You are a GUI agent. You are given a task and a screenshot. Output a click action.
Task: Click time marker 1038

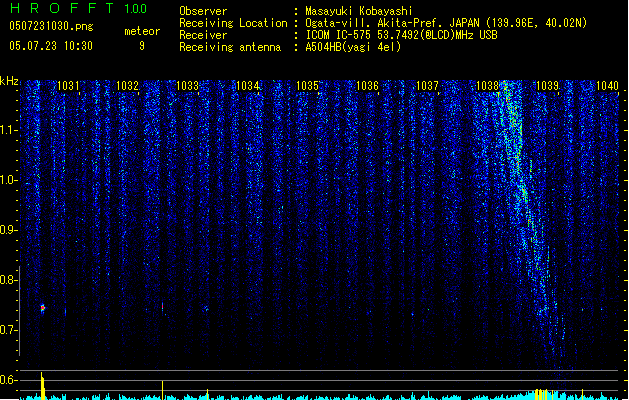click(487, 86)
